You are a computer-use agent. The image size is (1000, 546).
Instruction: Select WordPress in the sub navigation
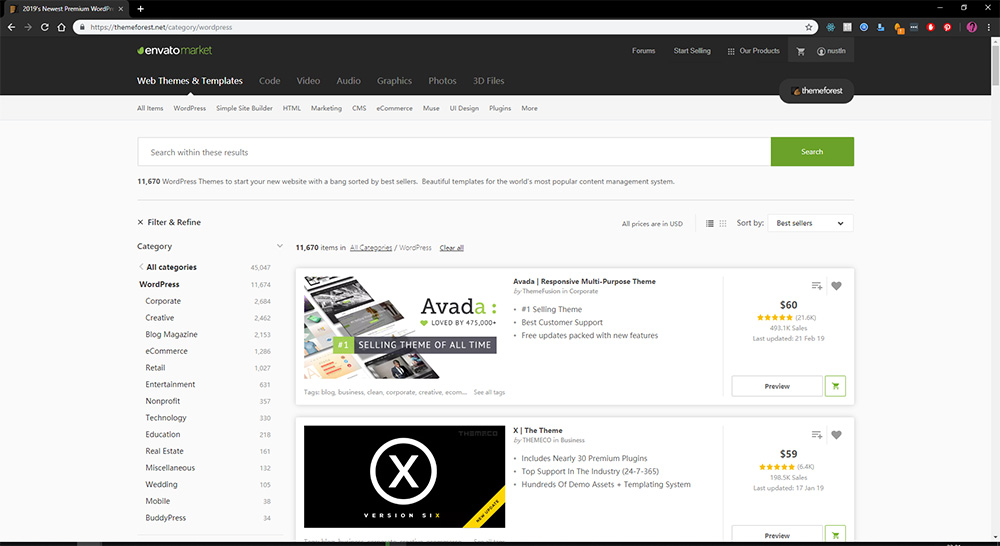pos(189,108)
